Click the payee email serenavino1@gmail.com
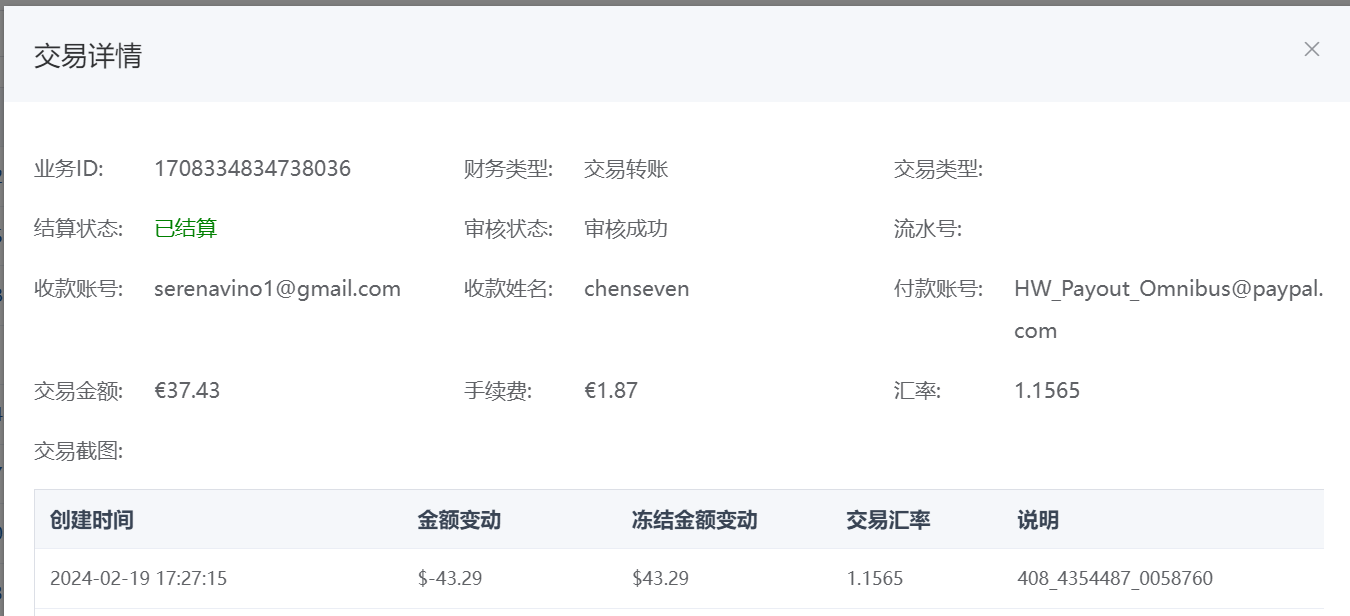 [277, 289]
